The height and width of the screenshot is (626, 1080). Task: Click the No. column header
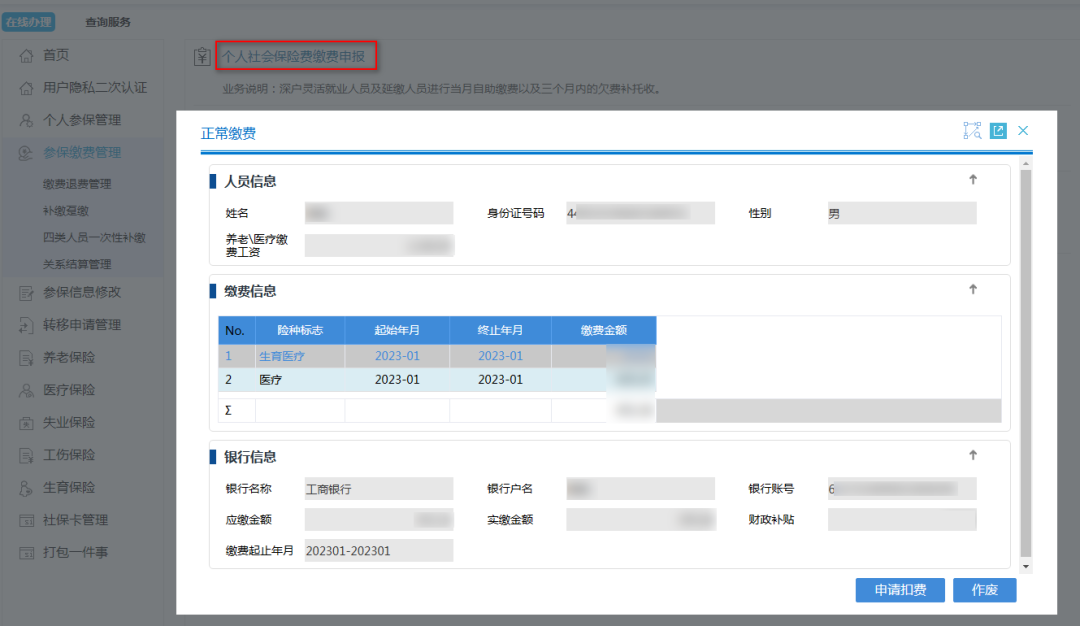[236, 331]
